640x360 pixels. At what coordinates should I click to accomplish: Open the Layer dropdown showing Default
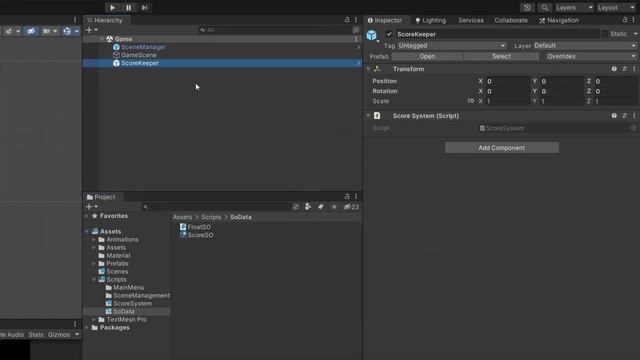pyautogui.click(x=585, y=46)
